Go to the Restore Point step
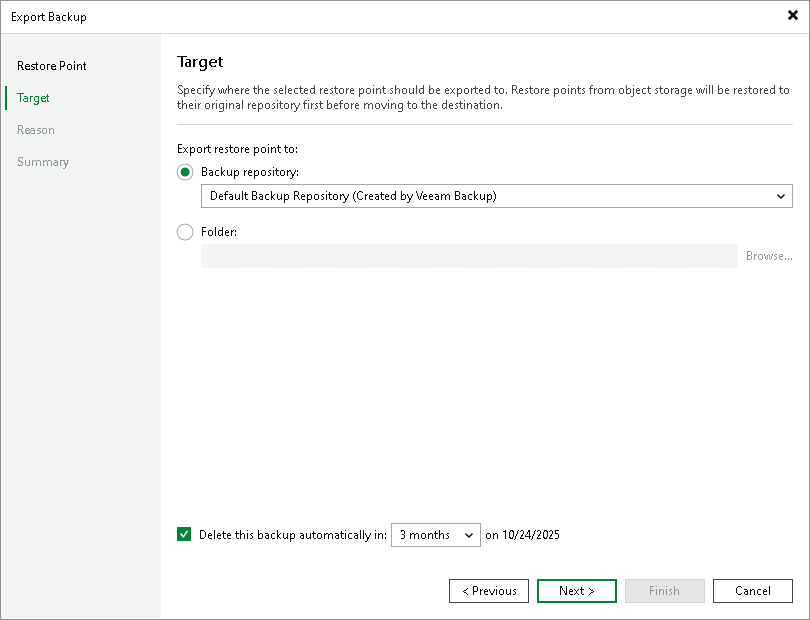The height and width of the screenshot is (620, 810). point(51,66)
